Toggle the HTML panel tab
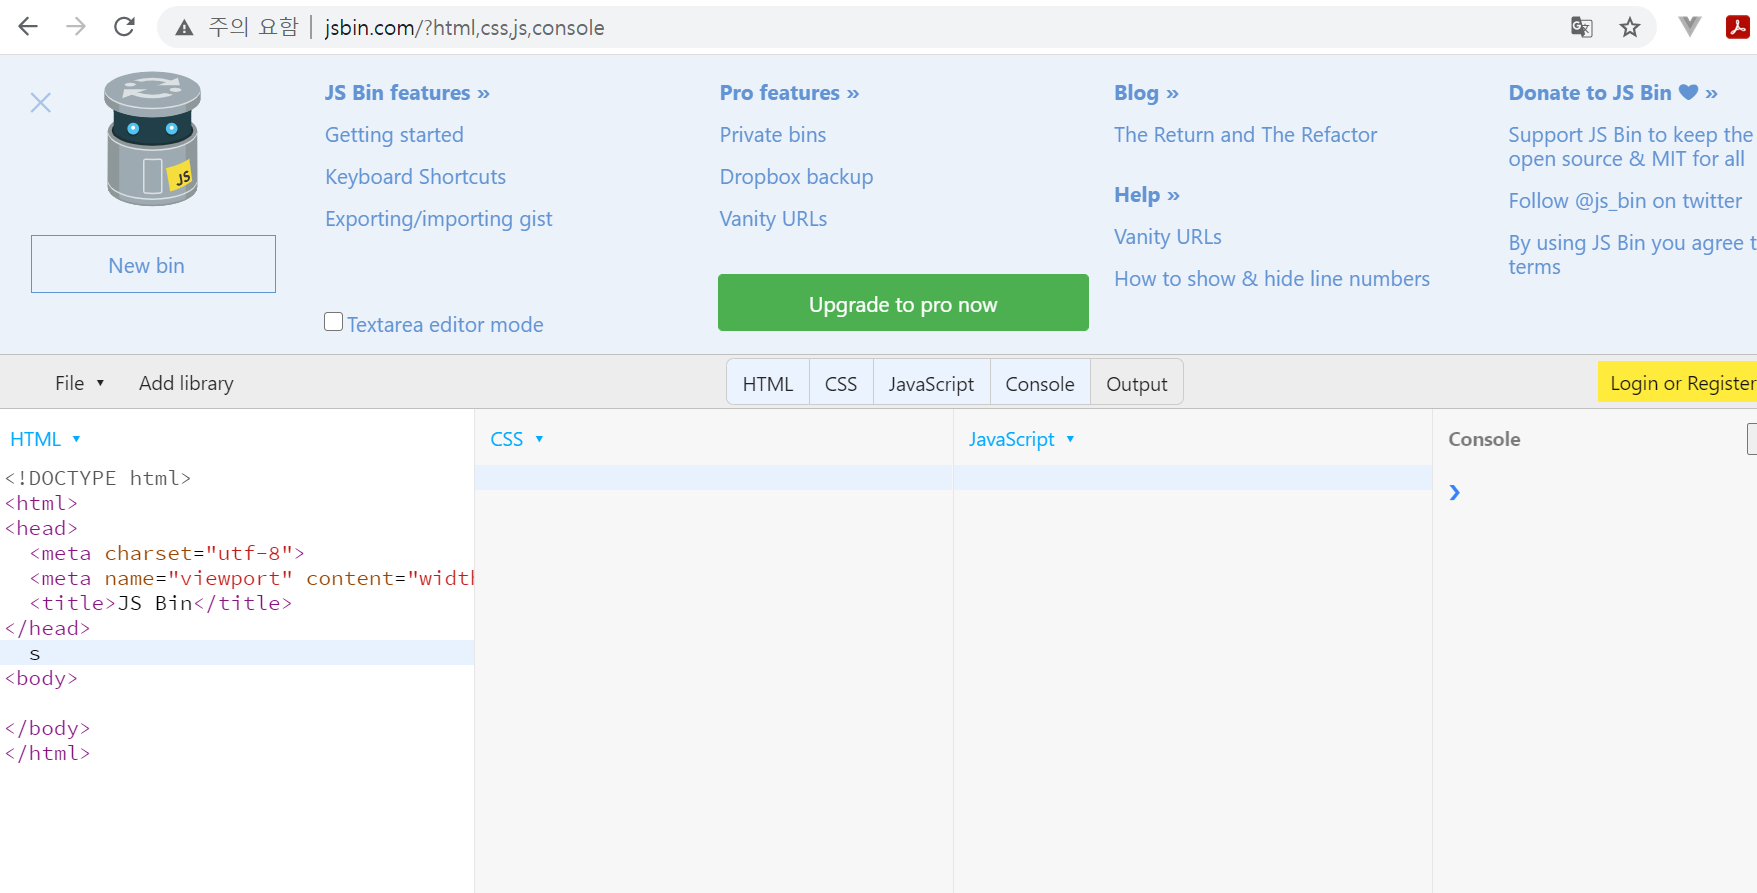The height and width of the screenshot is (893, 1757). (768, 383)
